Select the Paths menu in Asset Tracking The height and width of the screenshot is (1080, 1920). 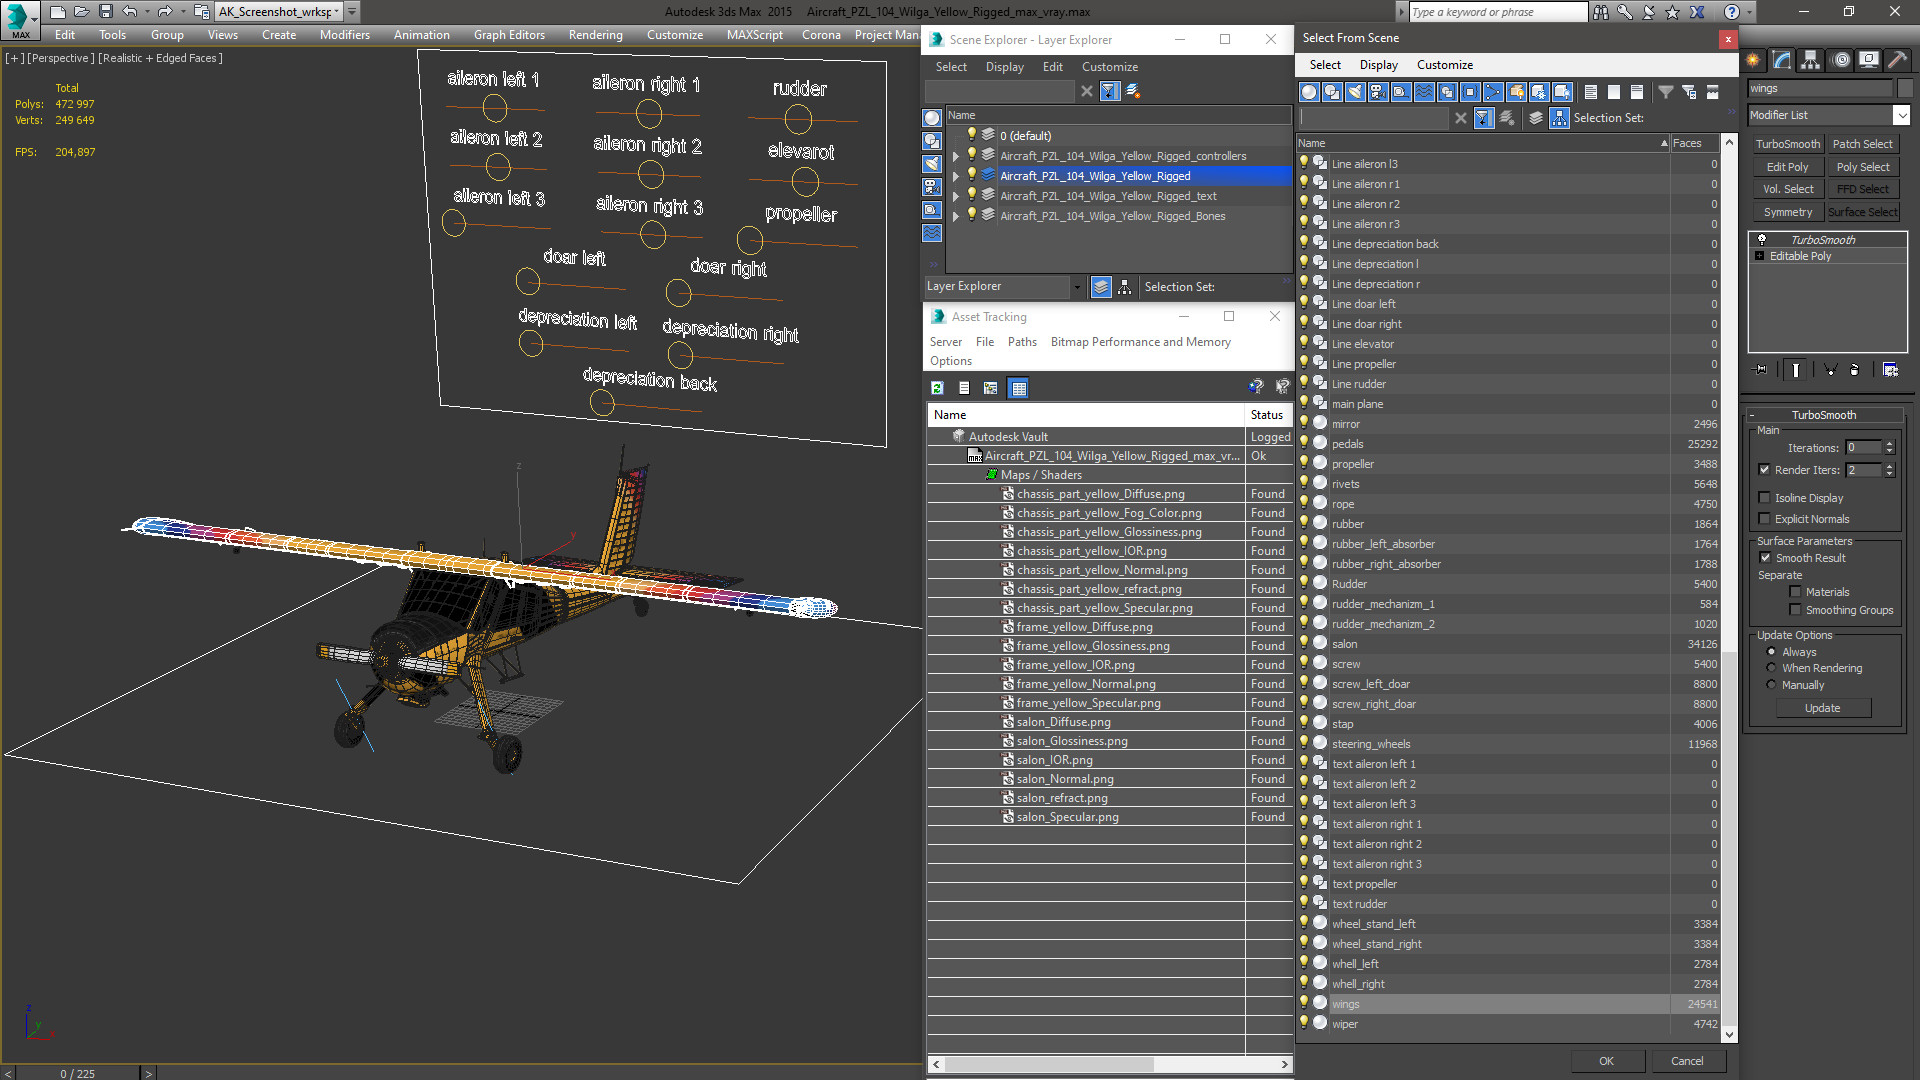[1022, 342]
